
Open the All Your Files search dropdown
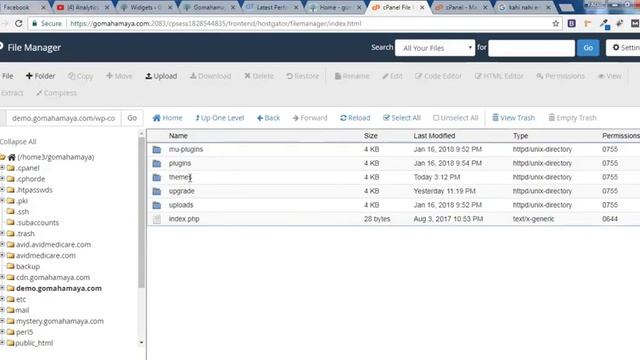point(435,48)
